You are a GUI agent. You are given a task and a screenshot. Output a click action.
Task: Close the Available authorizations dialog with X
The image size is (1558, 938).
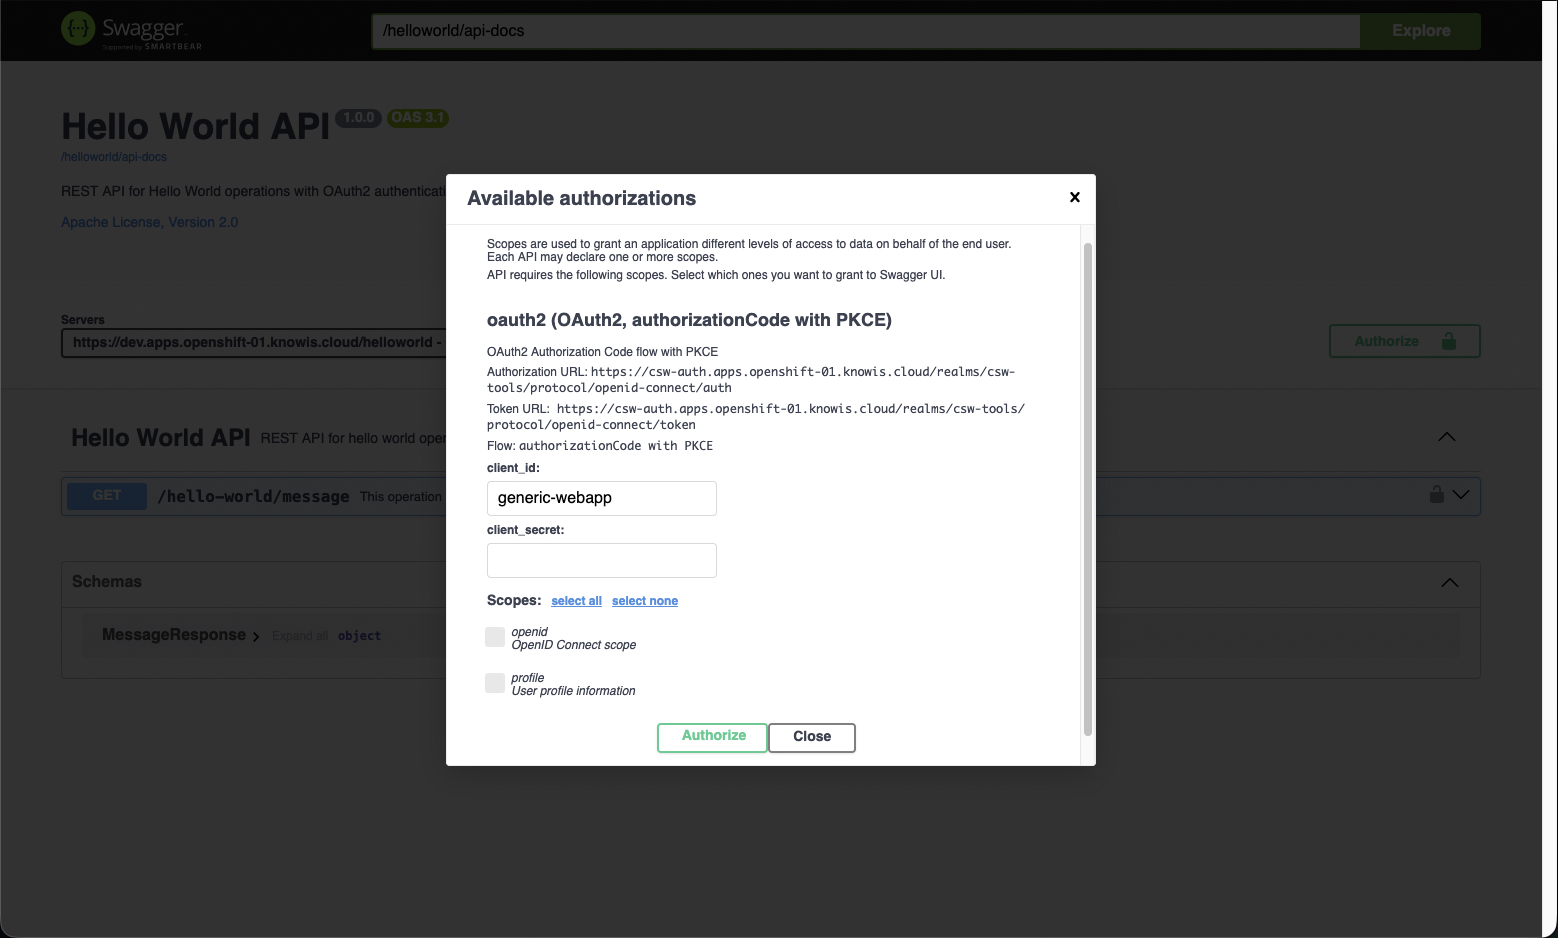point(1075,197)
